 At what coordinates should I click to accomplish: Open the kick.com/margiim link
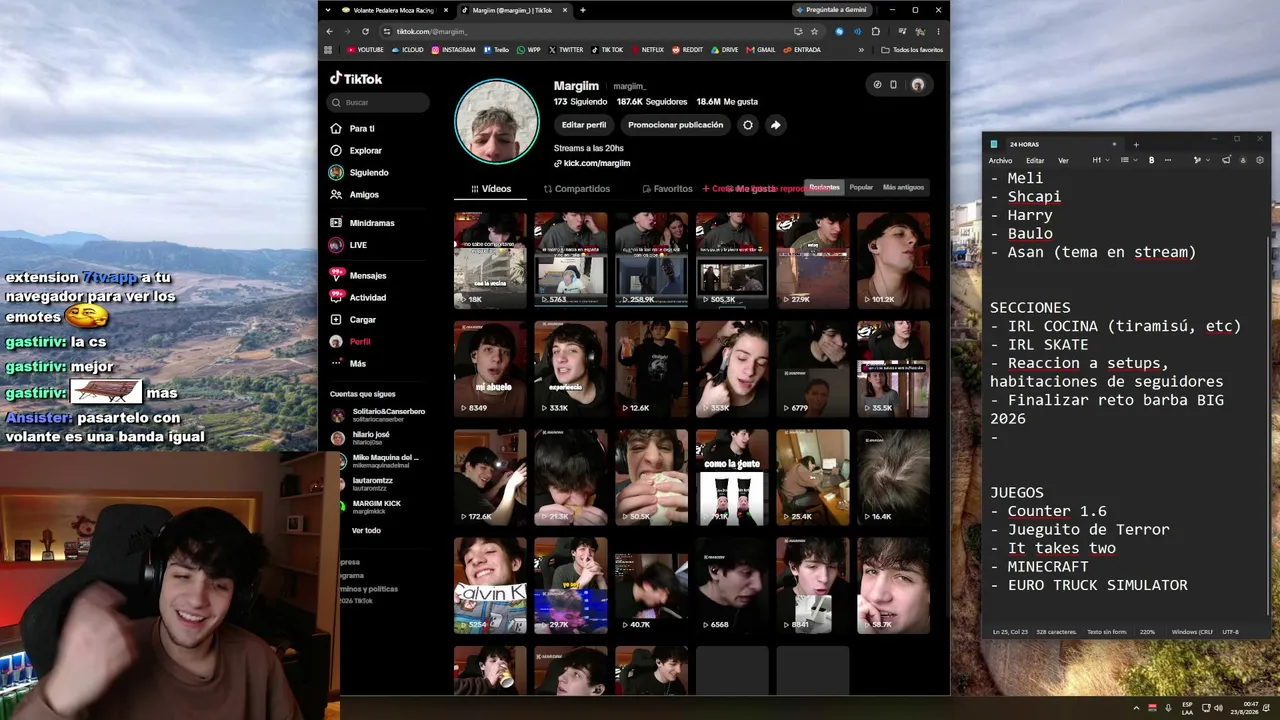[x=592, y=163]
